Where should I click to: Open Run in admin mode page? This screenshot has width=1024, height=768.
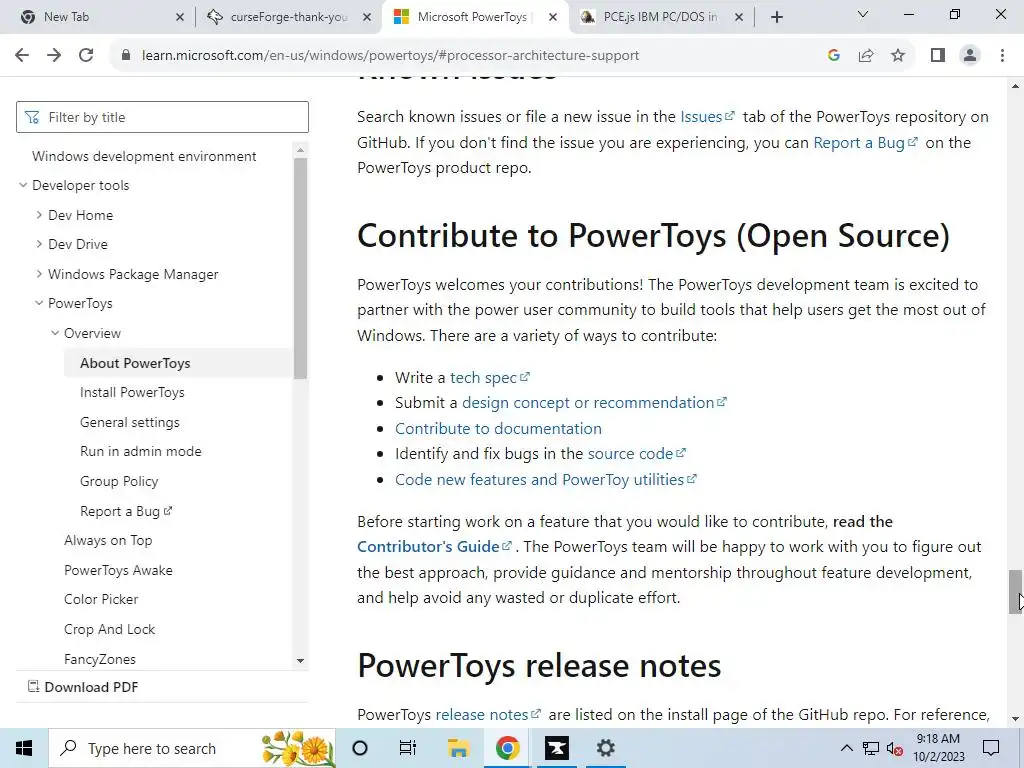[x=140, y=451]
